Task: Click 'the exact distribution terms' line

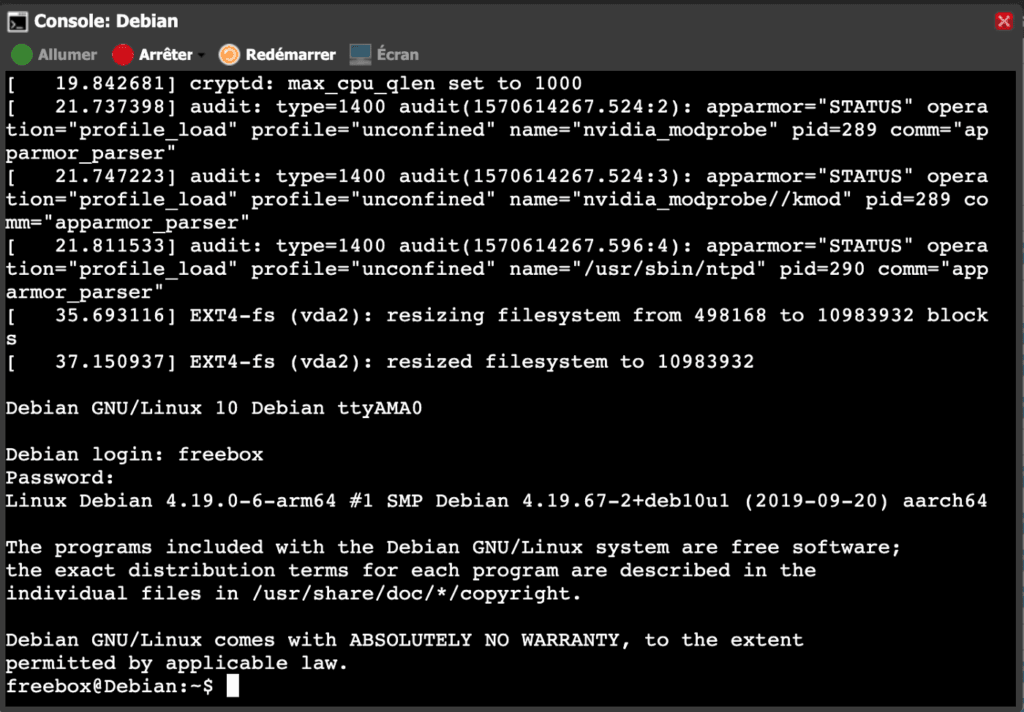Action: tap(411, 570)
